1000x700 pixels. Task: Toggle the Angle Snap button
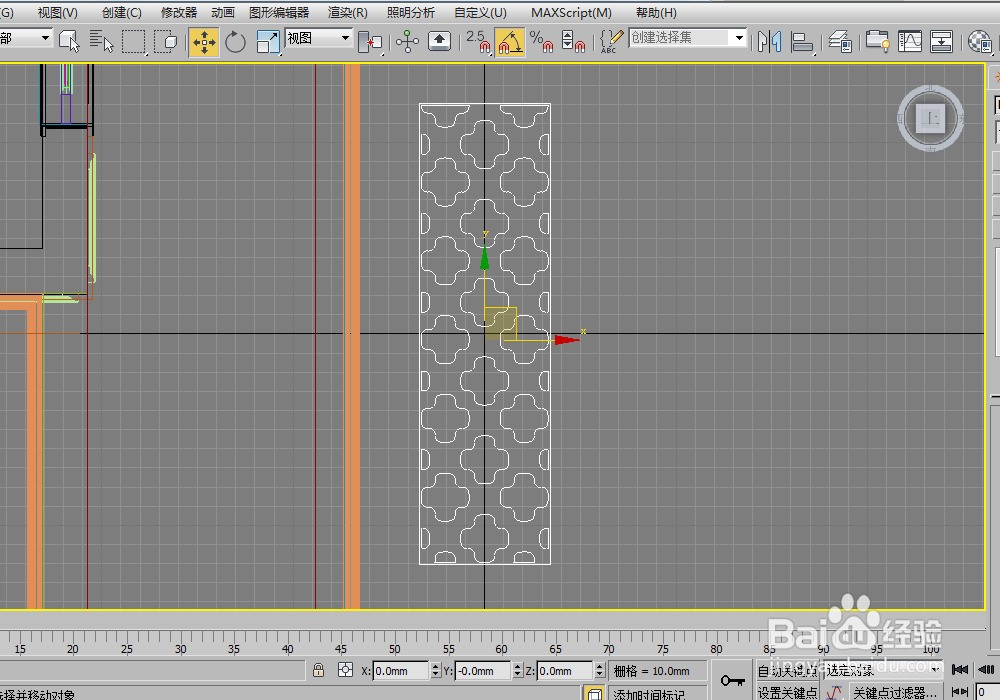click(x=509, y=41)
